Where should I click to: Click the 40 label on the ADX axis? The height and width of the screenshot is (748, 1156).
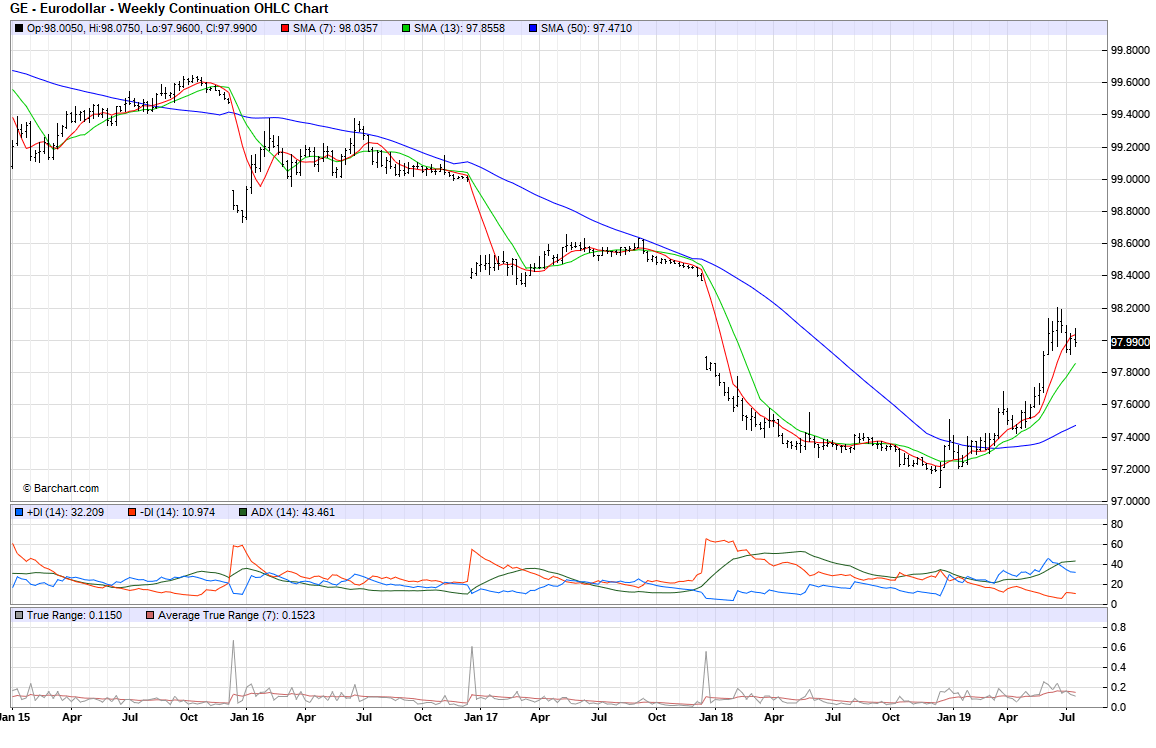point(1117,565)
